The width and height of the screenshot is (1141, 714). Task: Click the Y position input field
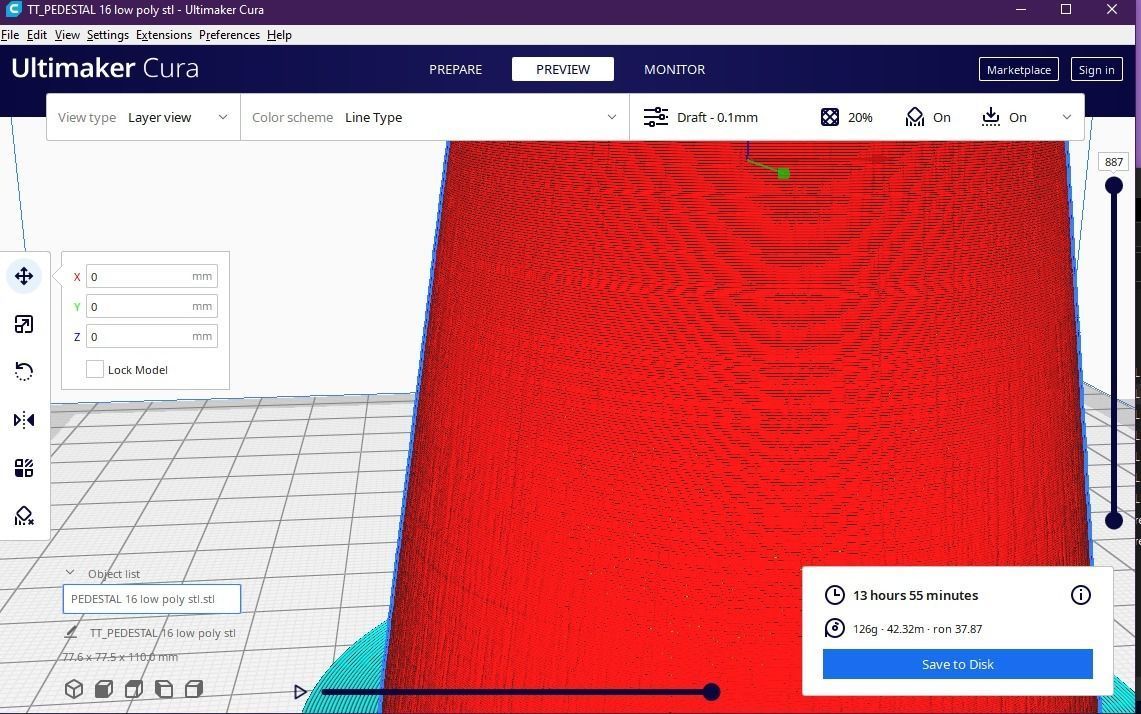point(151,306)
